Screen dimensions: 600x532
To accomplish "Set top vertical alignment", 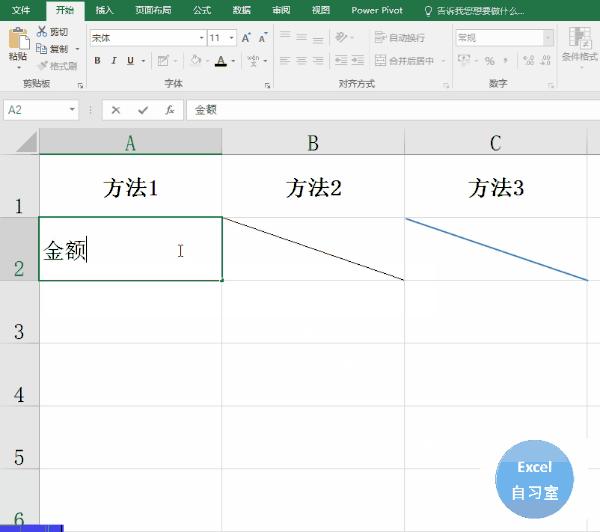I will 285,36.
